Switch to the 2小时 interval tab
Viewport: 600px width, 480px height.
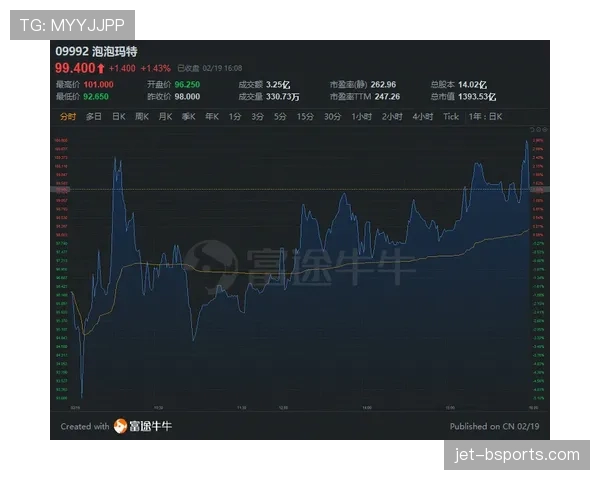(392, 116)
